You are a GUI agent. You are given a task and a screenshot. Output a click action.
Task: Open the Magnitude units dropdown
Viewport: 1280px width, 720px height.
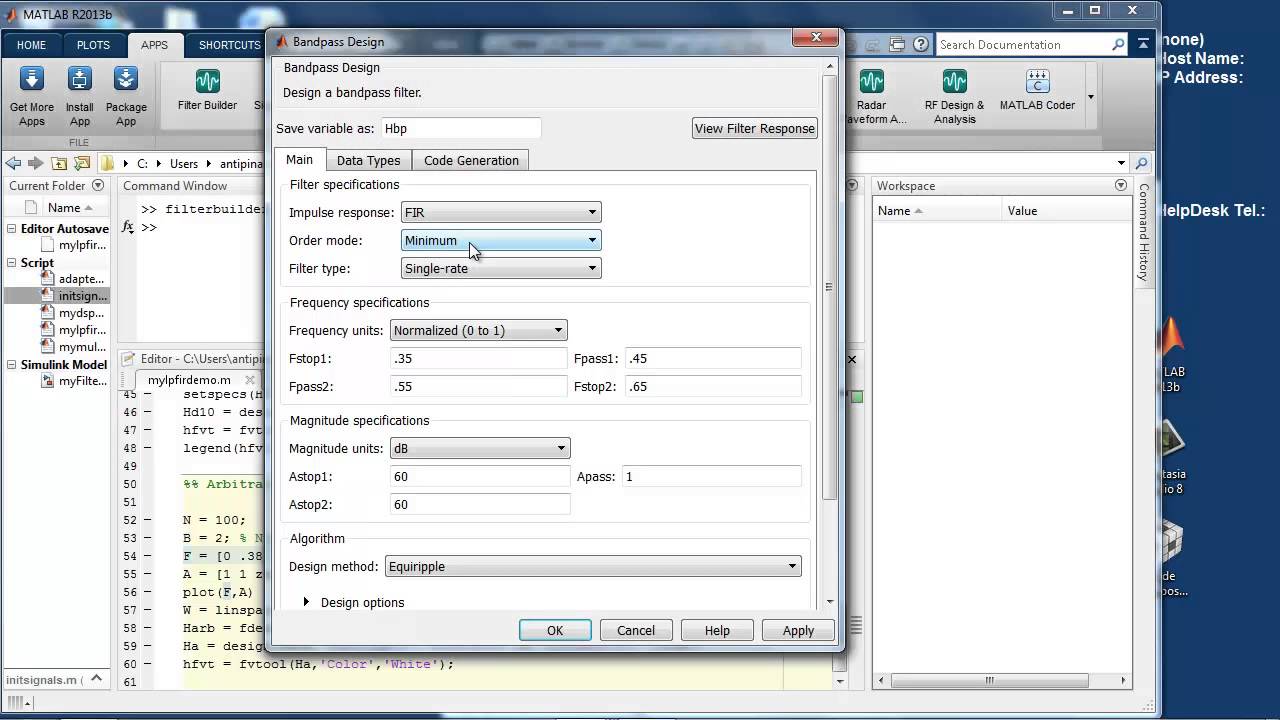(480, 448)
